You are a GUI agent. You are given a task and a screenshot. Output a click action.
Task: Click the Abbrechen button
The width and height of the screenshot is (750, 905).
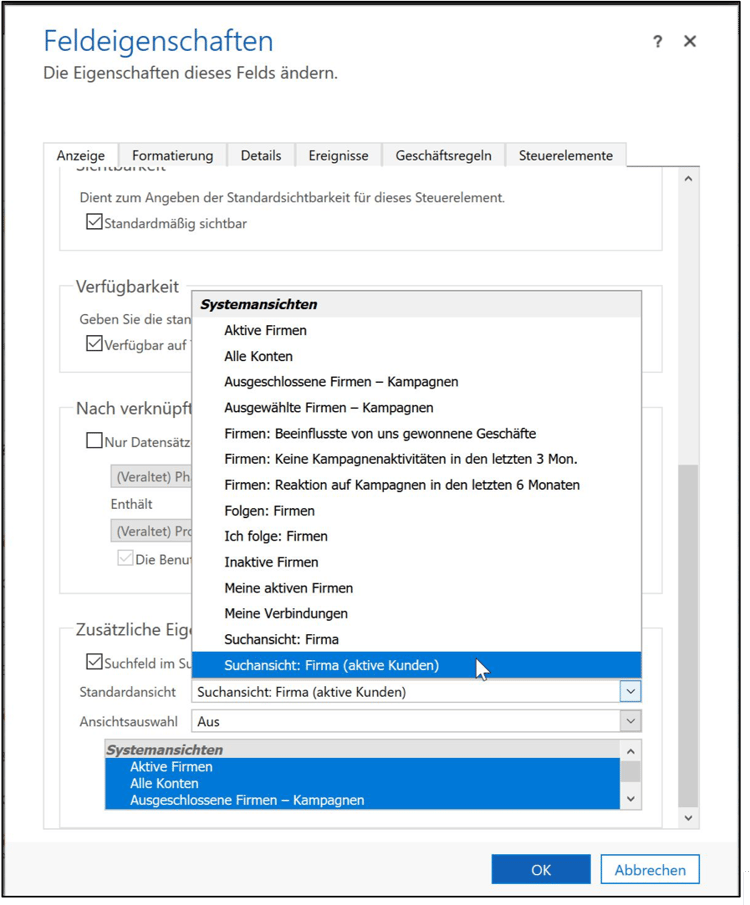tap(649, 869)
